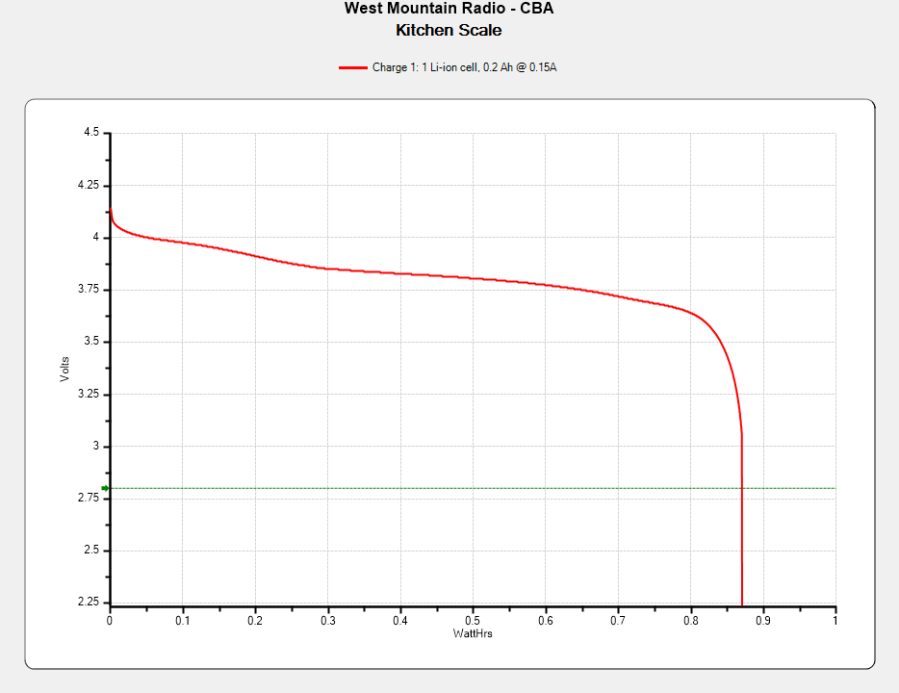899x693 pixels.
Task: Click the 2.75 tick label on Volts axis
Action: [x=88, y=498]
